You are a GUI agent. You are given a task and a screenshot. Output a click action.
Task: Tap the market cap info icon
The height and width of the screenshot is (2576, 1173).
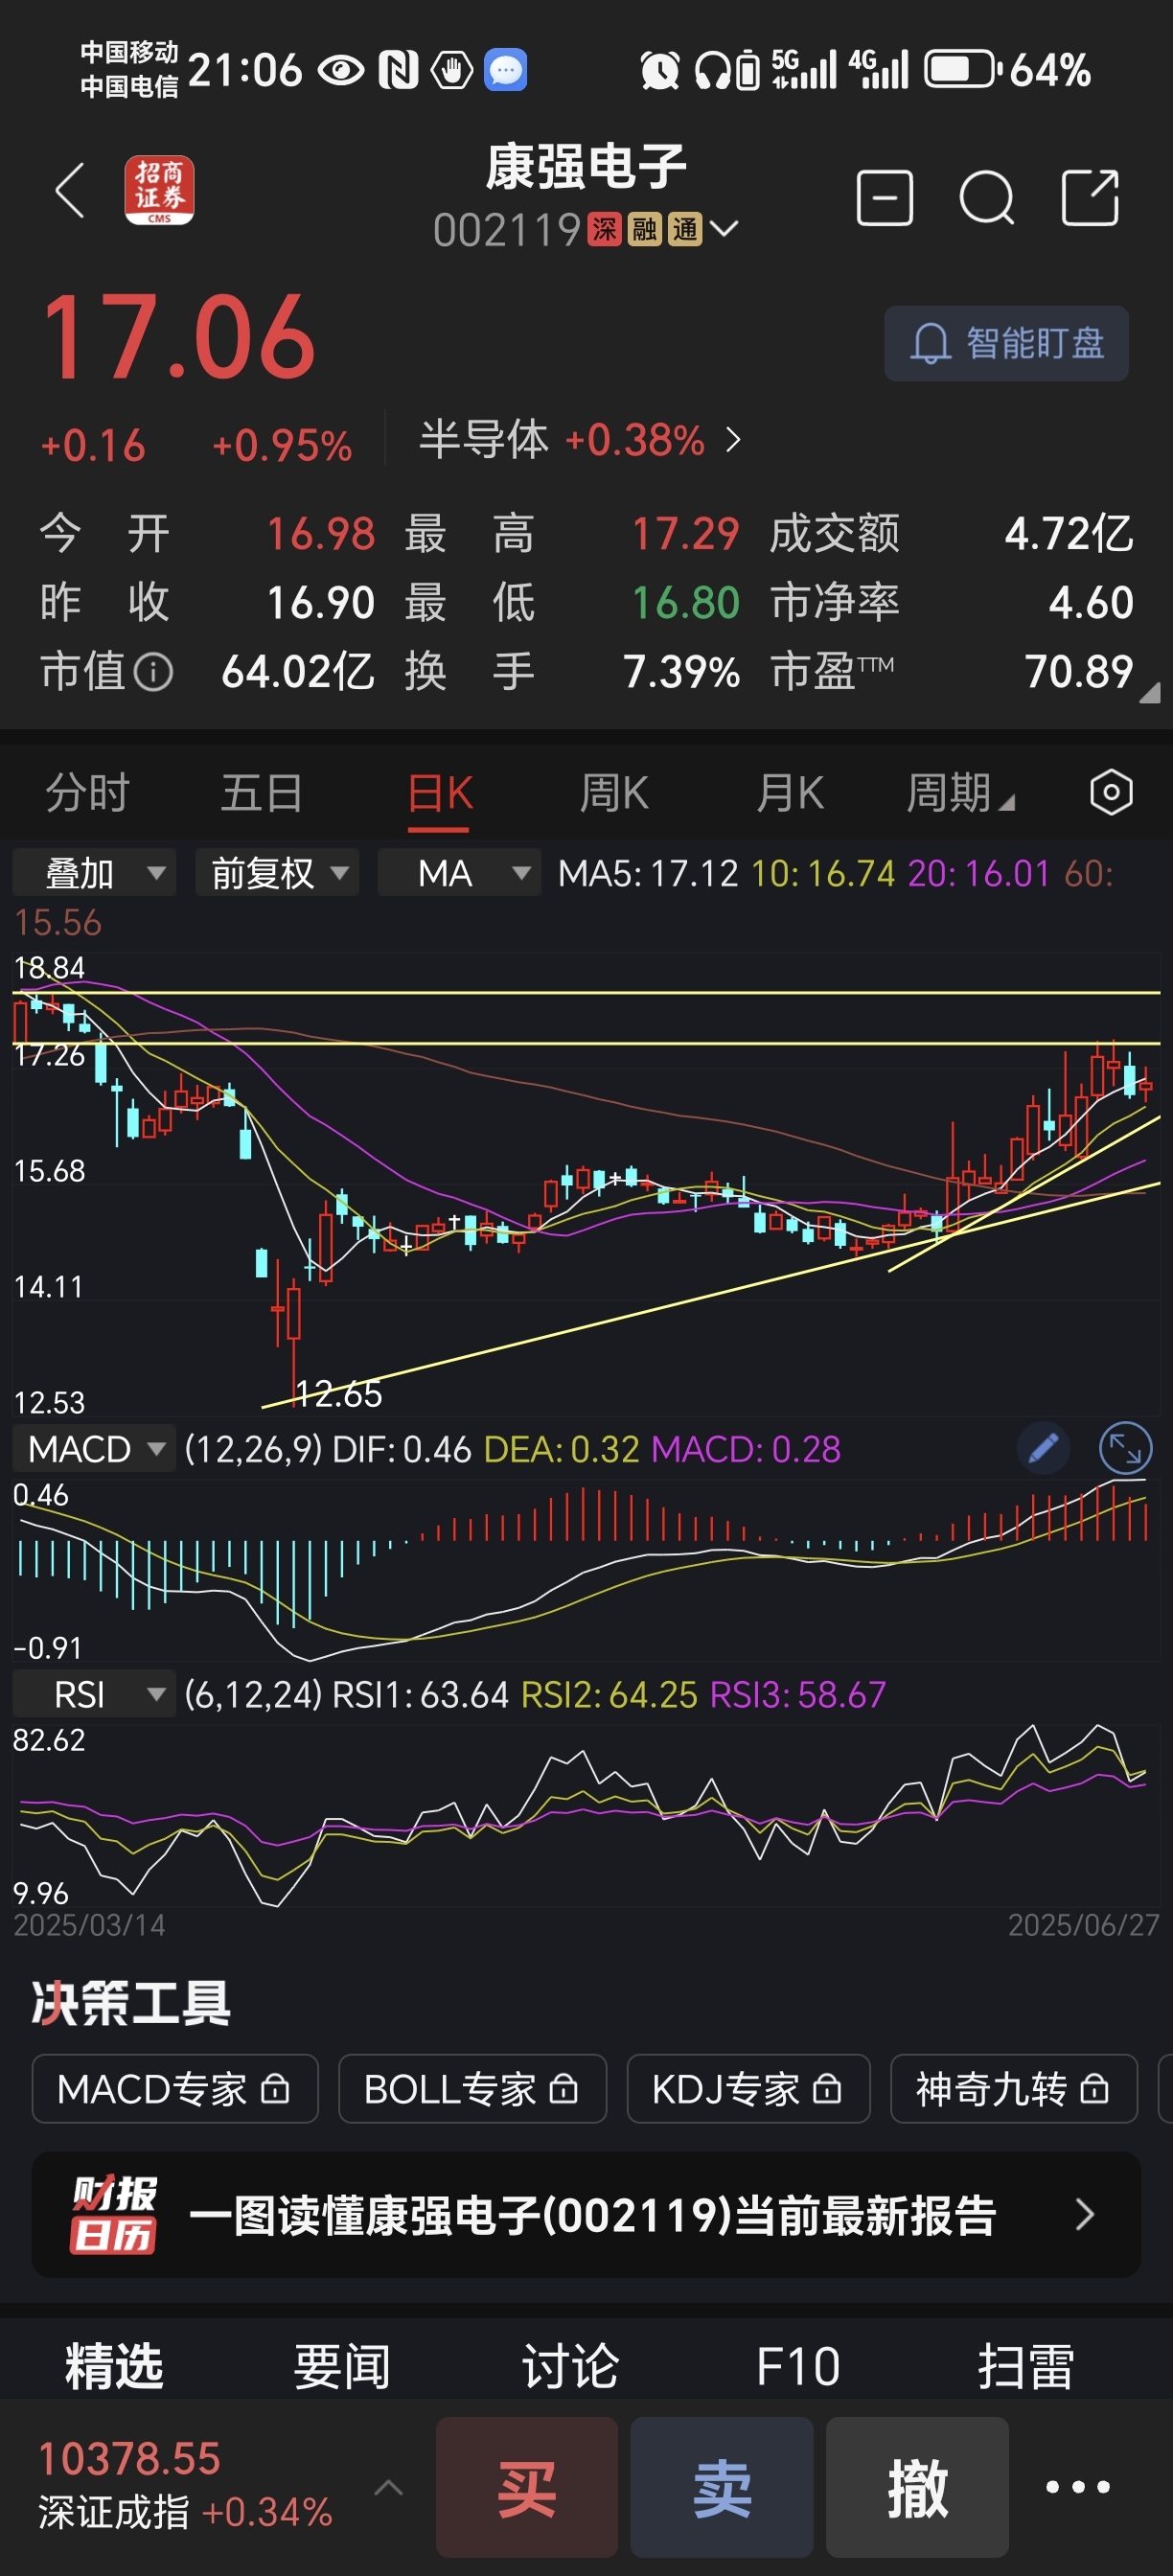[x=153, y=672]
